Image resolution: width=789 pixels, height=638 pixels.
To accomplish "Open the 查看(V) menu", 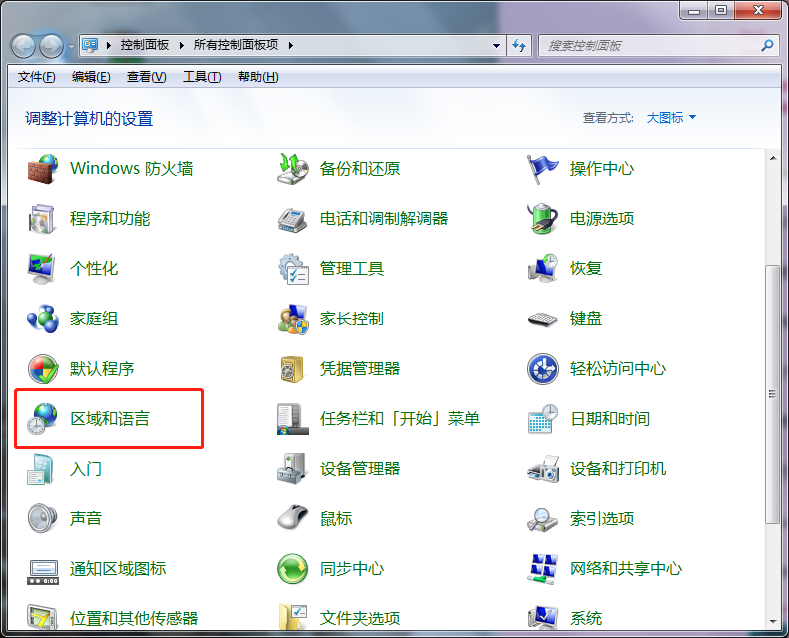I will click(146, 77).
